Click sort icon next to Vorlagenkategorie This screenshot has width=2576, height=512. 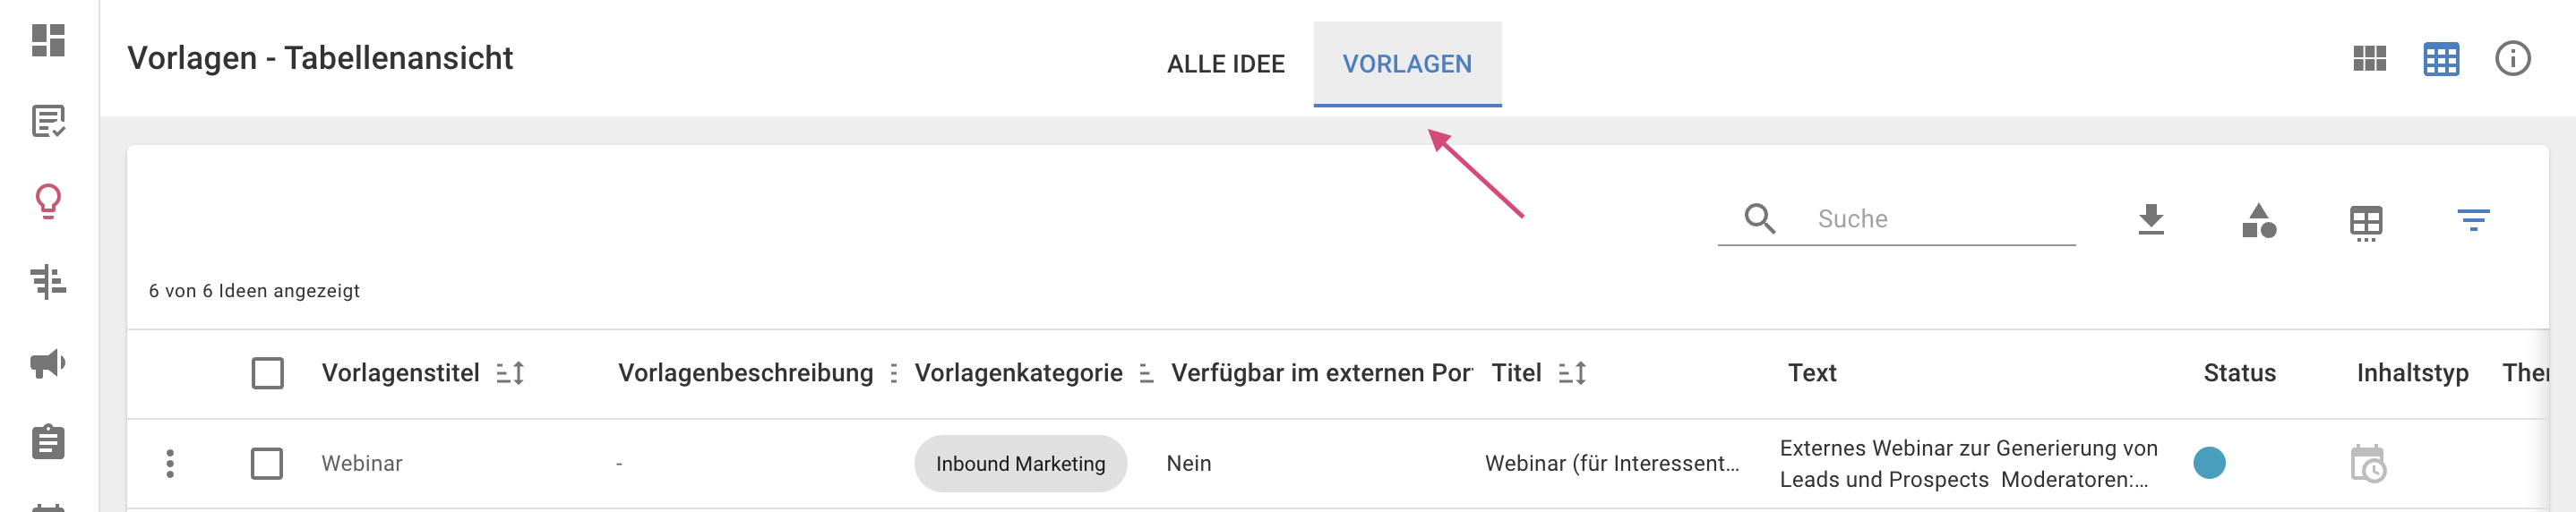point(1146,373)
